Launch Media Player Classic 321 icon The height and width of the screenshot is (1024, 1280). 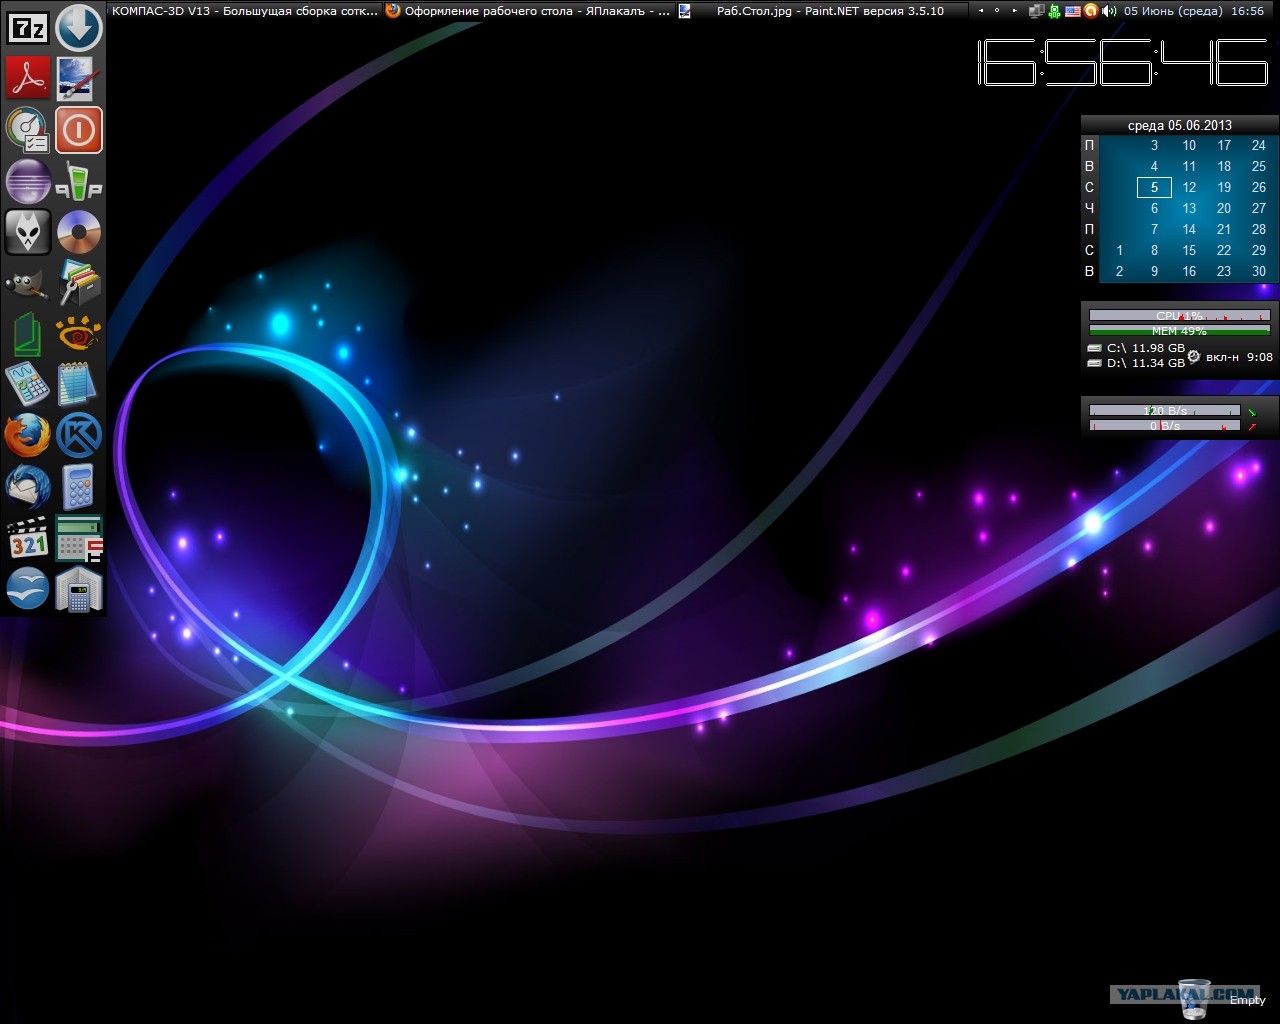pos(27,539)
